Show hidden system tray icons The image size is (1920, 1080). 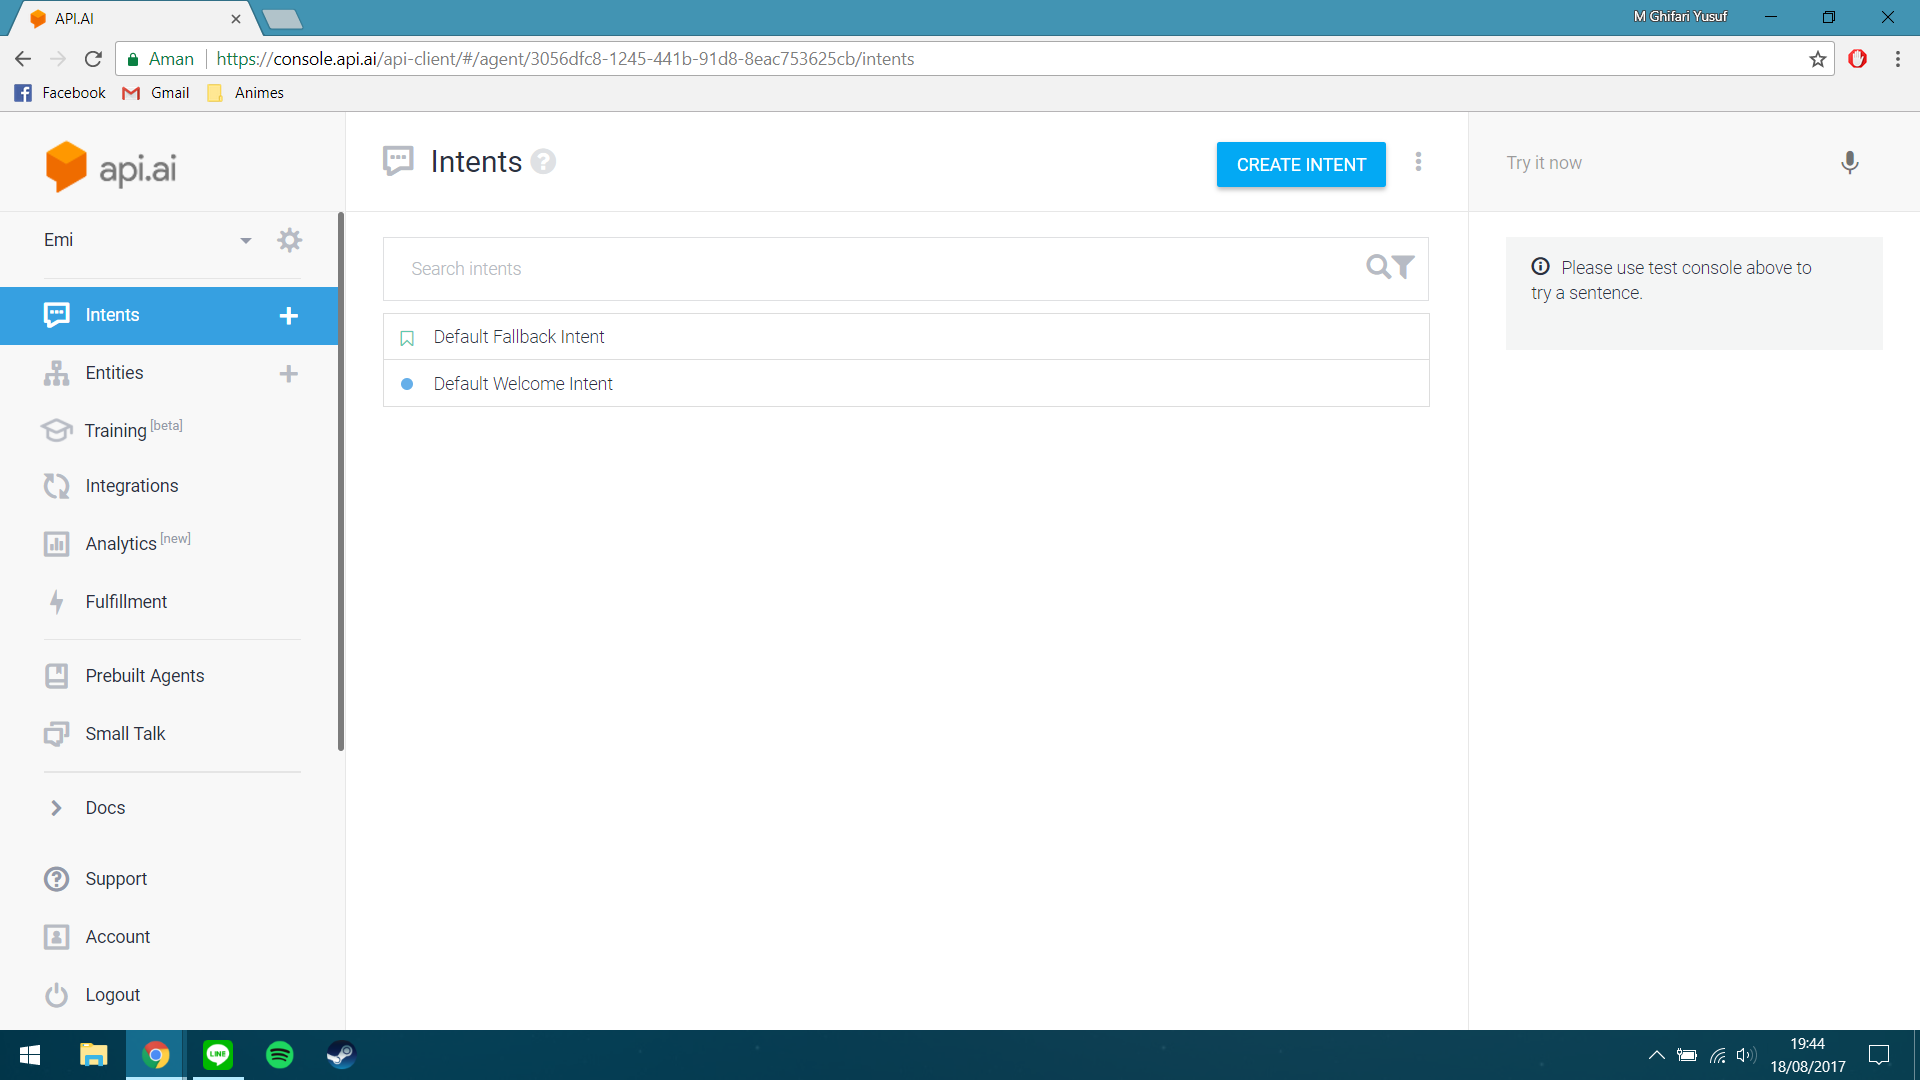1656,1055
